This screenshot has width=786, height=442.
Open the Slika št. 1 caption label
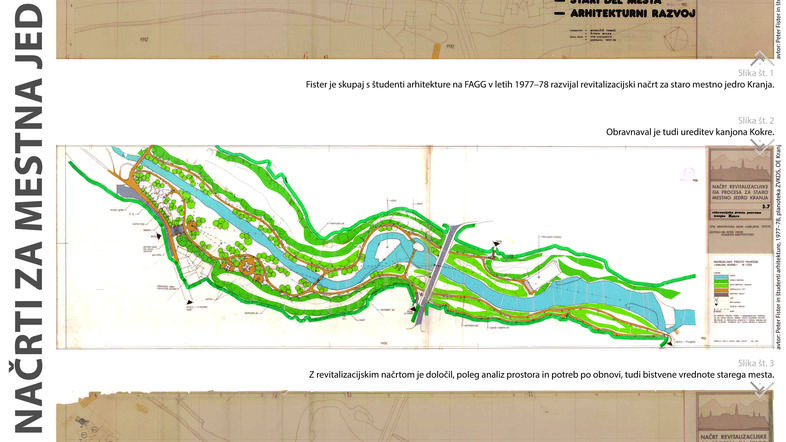[x=755, y=74]
